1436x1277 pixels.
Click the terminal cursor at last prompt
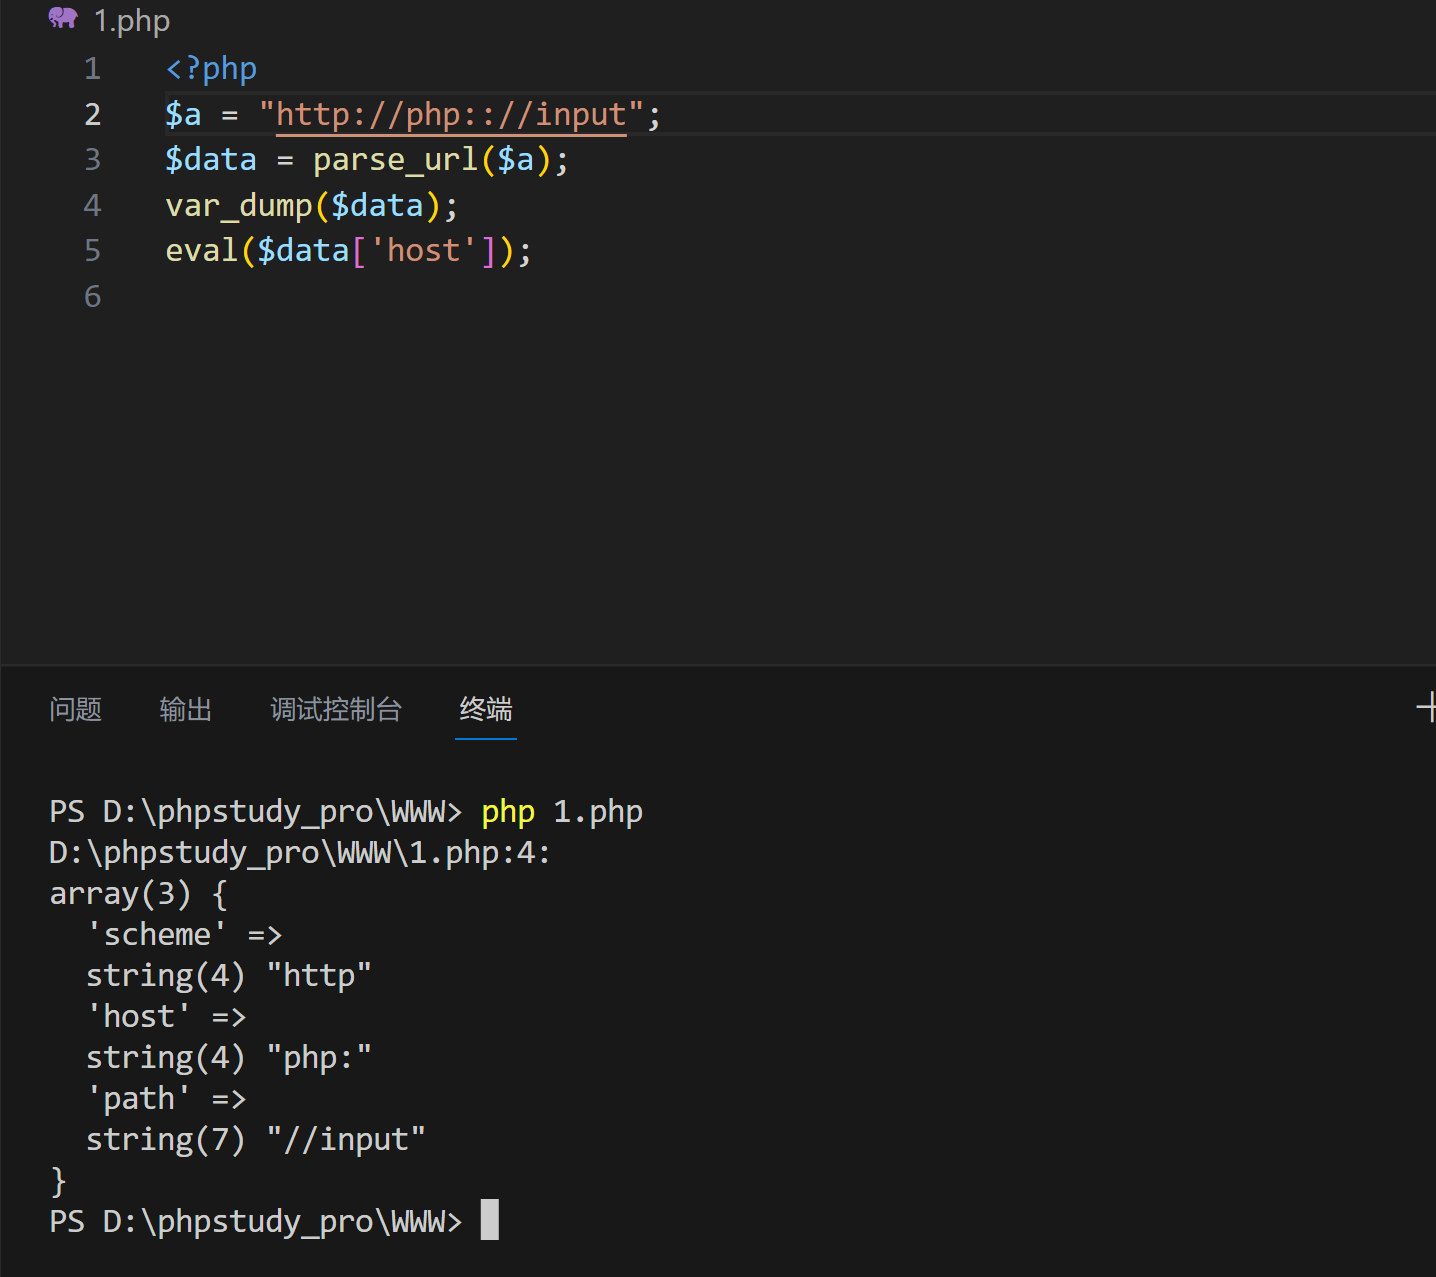[490, 1220]
